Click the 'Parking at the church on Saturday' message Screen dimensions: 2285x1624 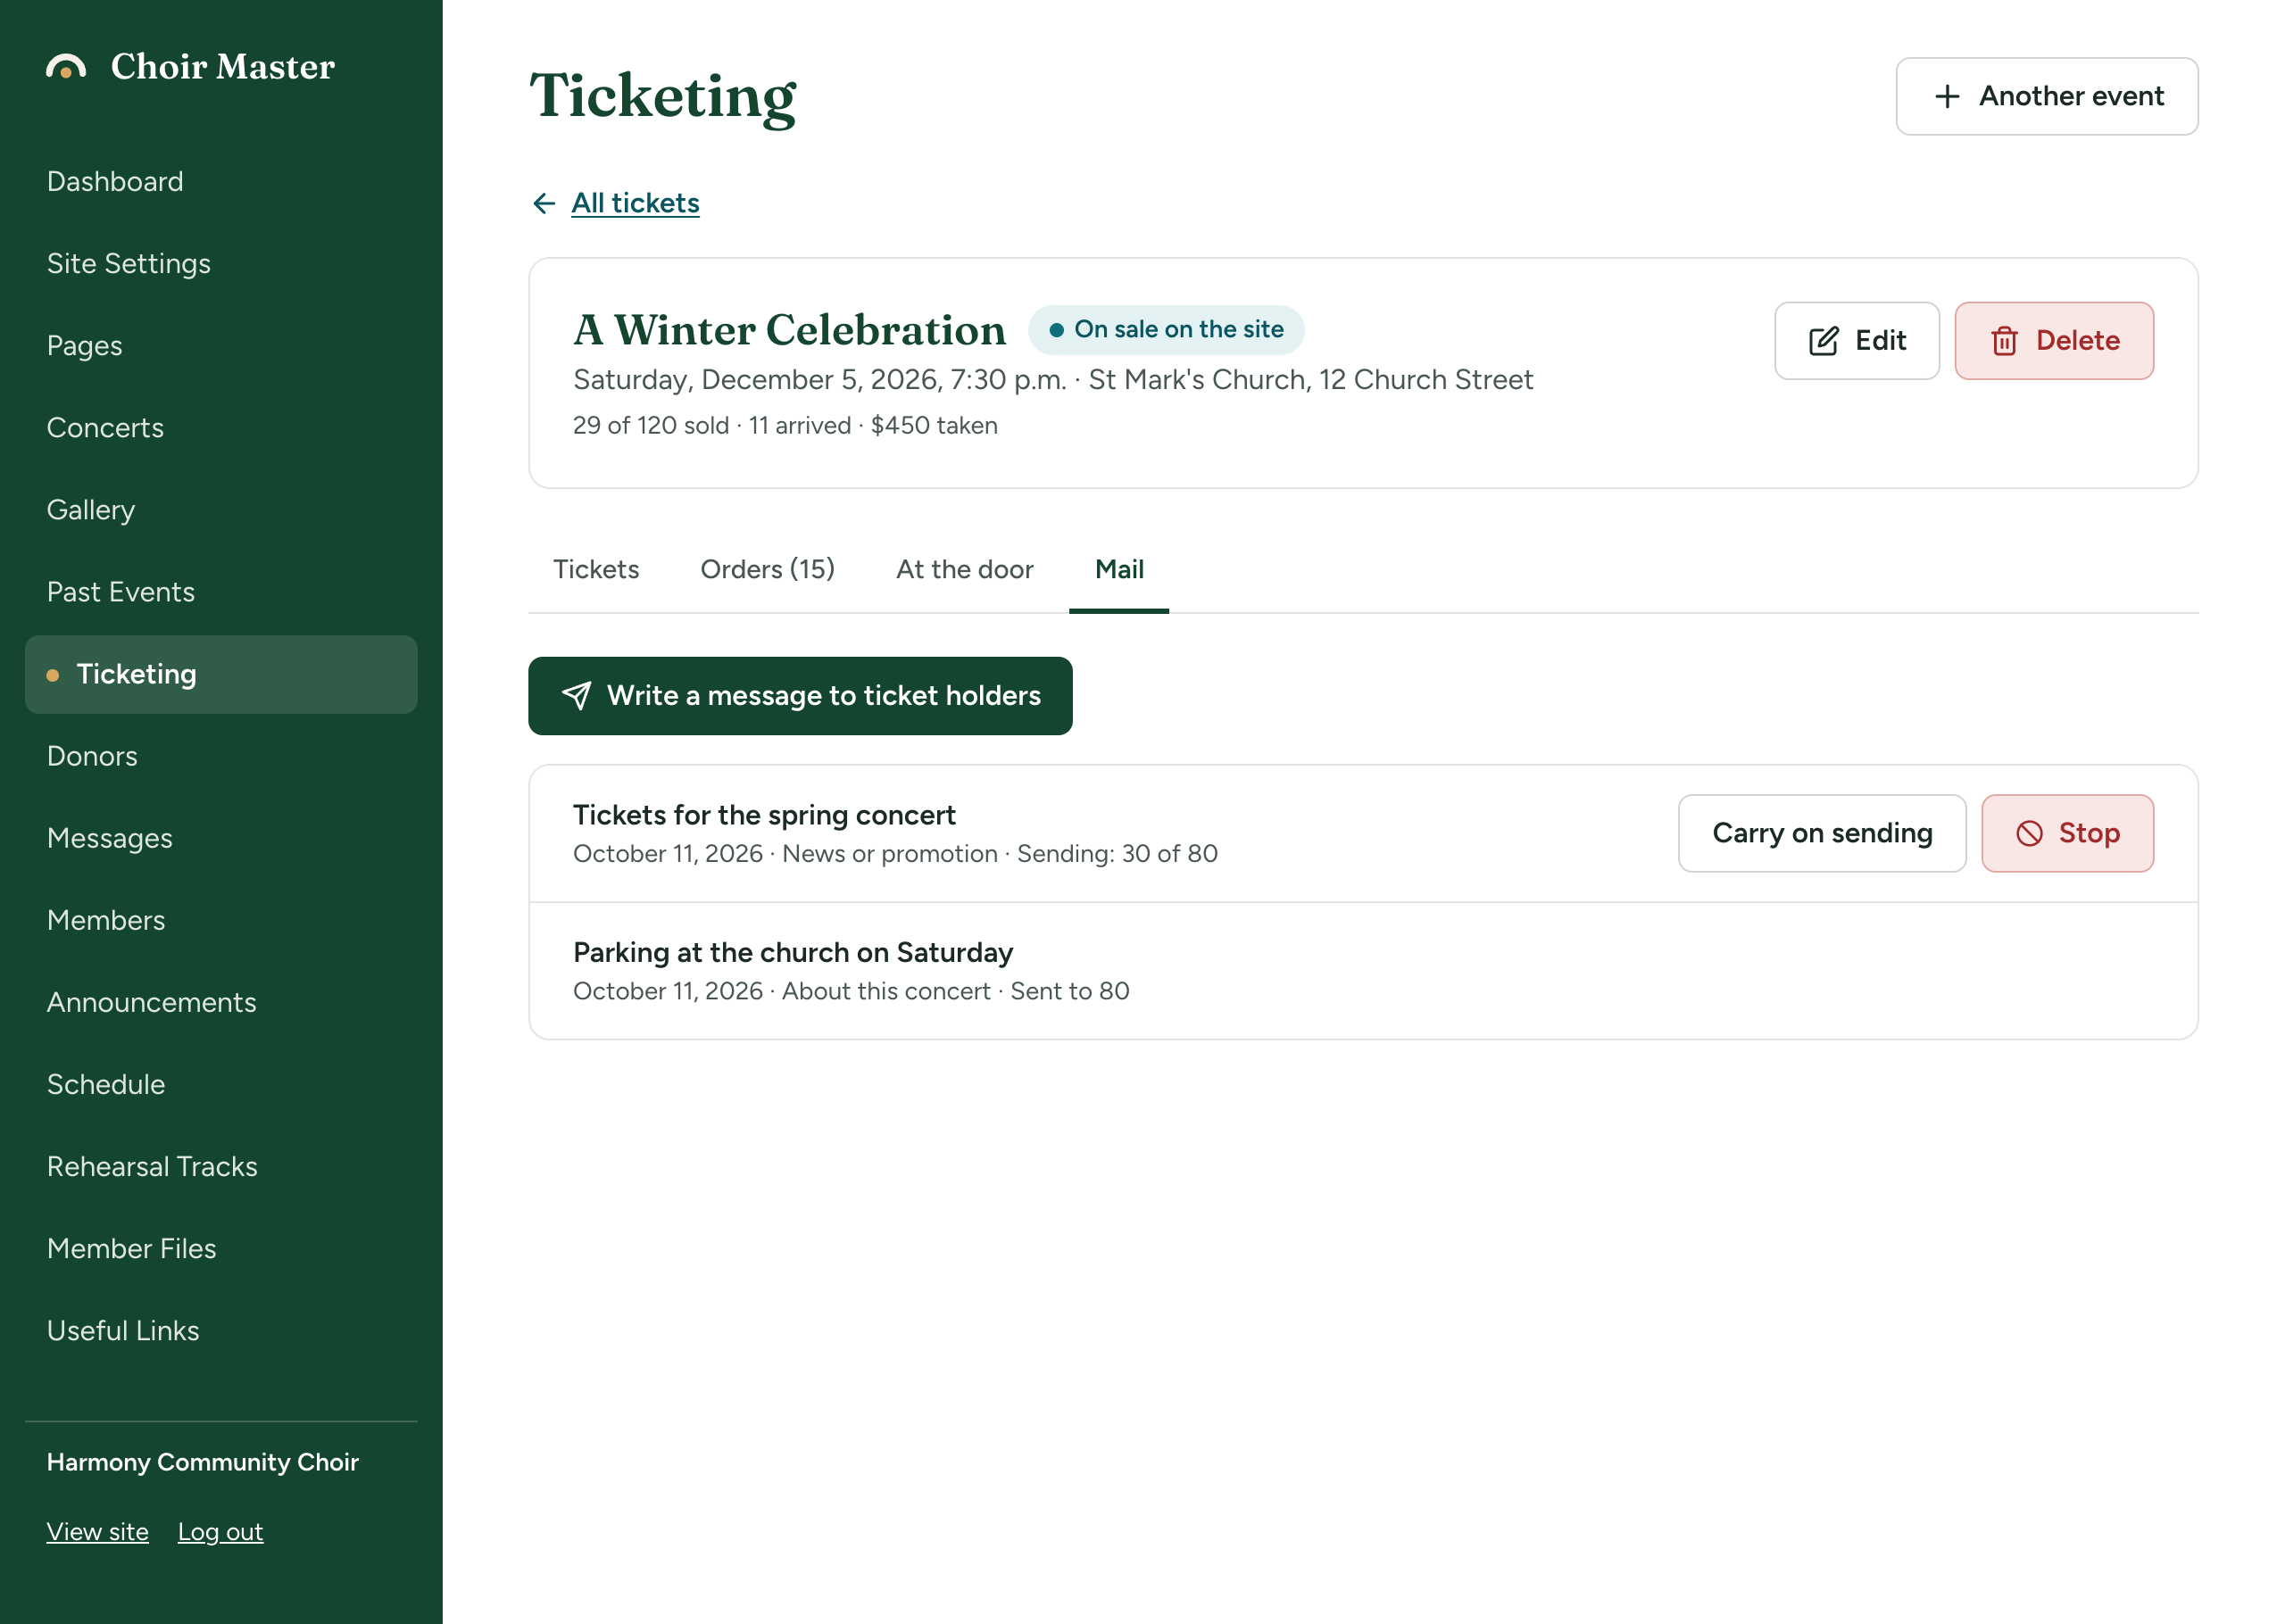pyautogui.click(x=792, y=953)
